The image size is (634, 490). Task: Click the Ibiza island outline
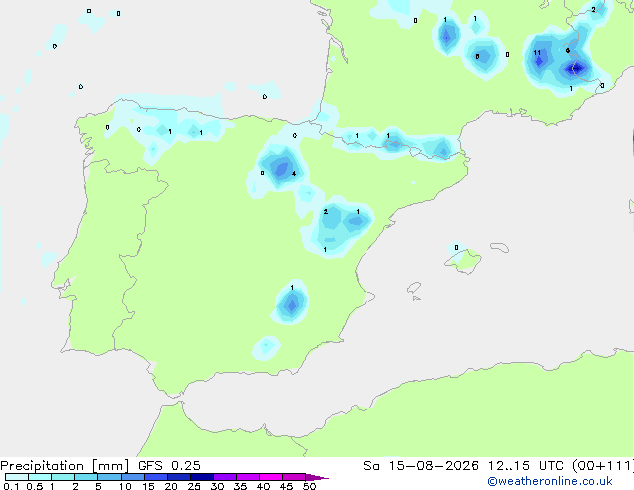coord(414,288)
